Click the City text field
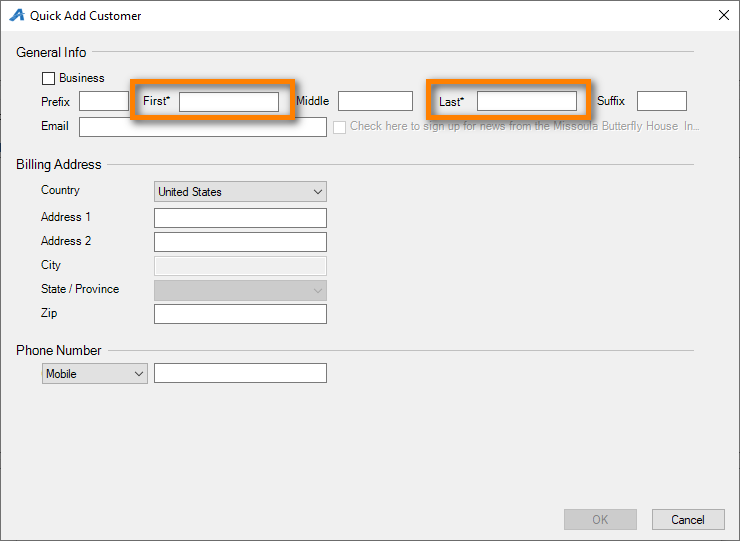740x541 pixels. (240, 266)
